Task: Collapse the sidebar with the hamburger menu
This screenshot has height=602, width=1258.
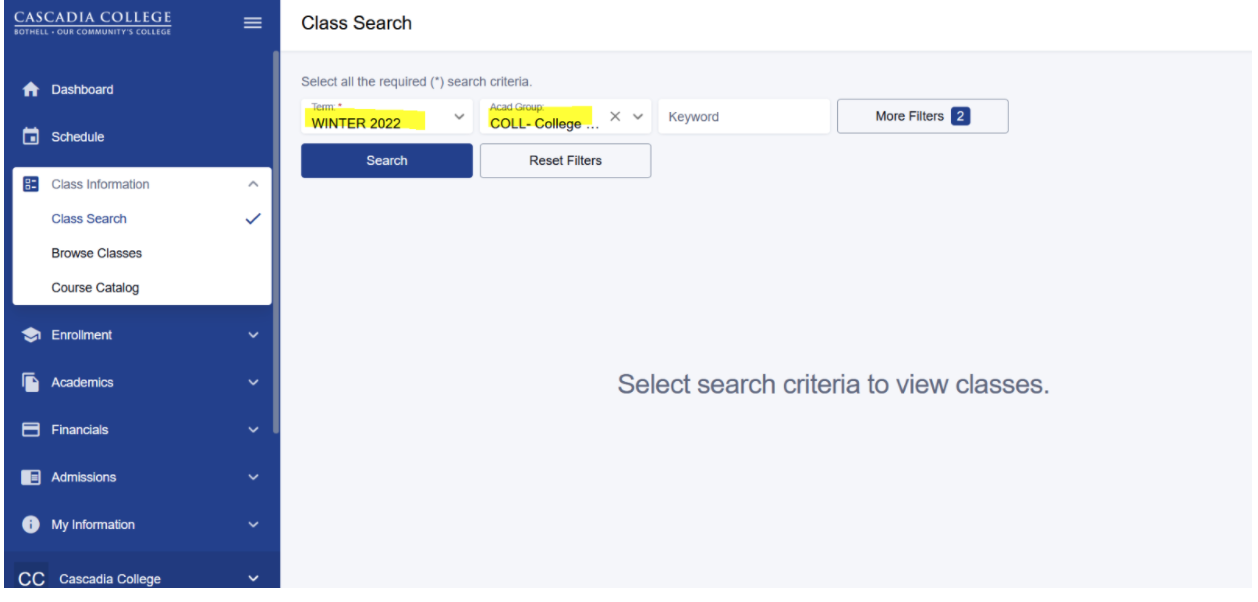Action: coord(252,22)
